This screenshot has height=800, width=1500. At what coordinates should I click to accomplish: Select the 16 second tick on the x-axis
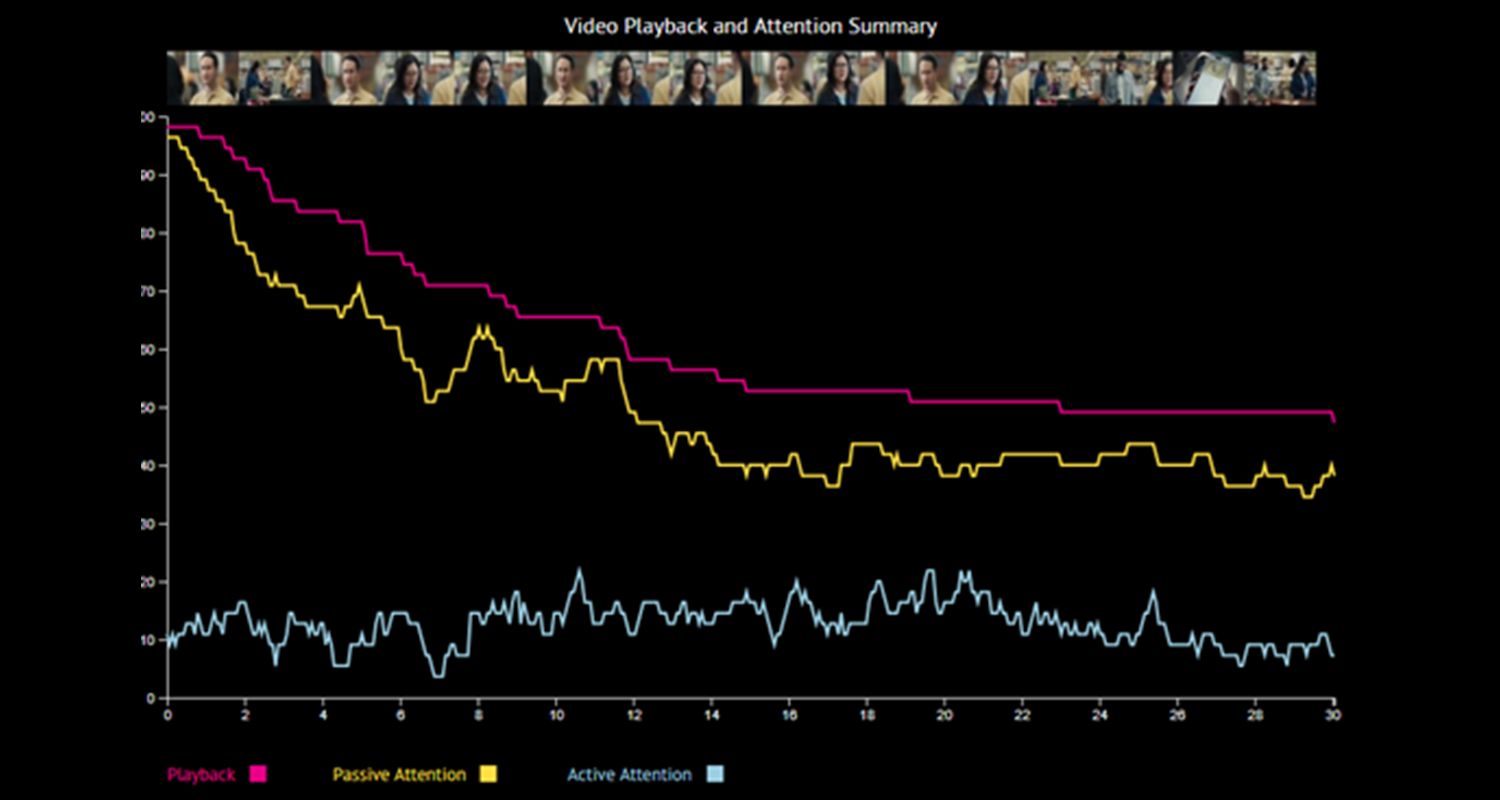point(790,715)
